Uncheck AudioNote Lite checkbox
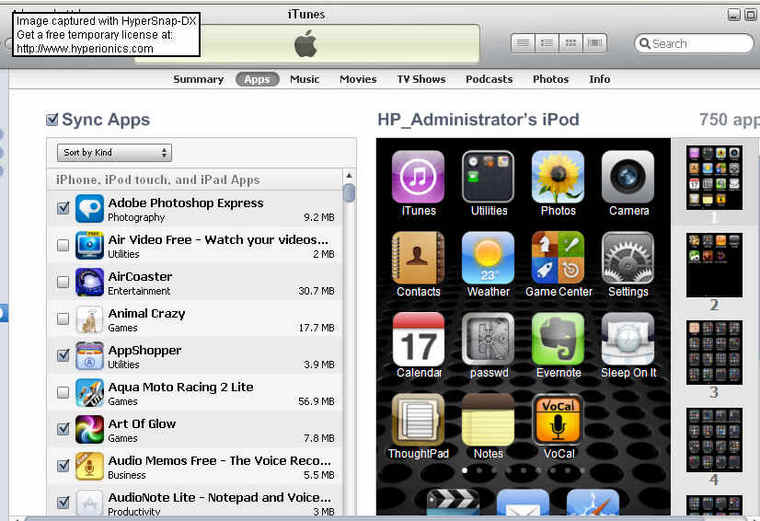This screenshot has width=760, height=521. point(63,503)
